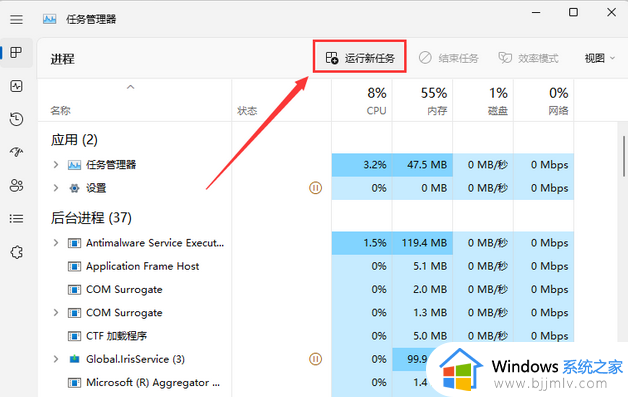Select the first COM Surrogate process
The height and width of the screenshot is (397, 628).
pyautogui.click(x=306, y=289)
